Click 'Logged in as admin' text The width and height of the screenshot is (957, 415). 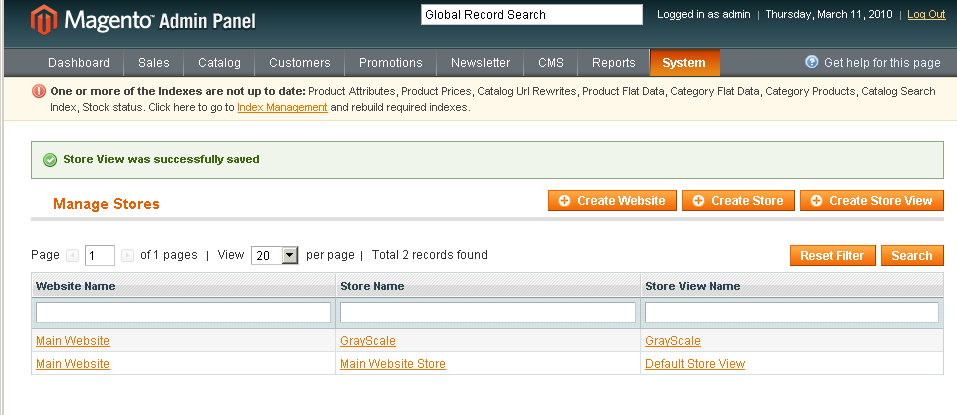pos(703,15)
